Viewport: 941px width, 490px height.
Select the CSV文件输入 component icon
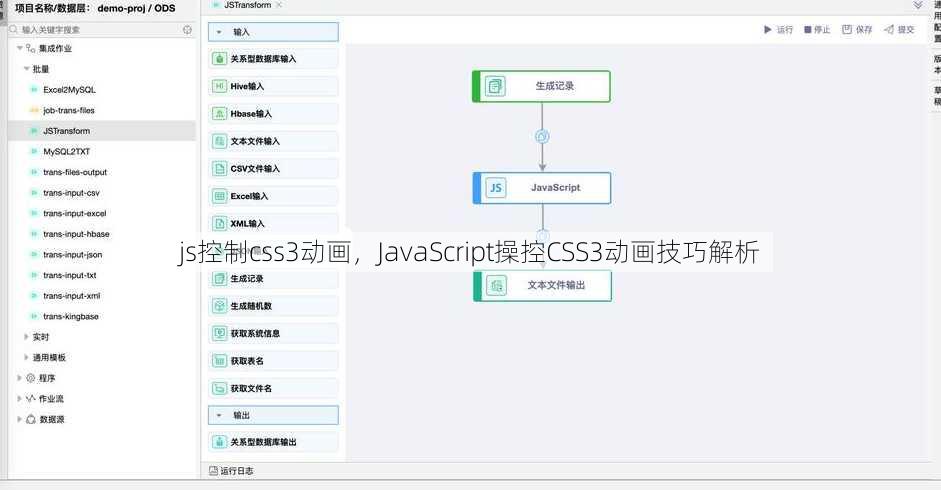coord(220,169)
